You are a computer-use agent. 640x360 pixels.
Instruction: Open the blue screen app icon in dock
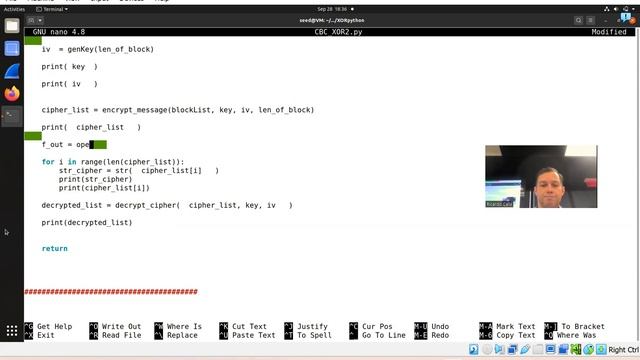coord(12,49)
